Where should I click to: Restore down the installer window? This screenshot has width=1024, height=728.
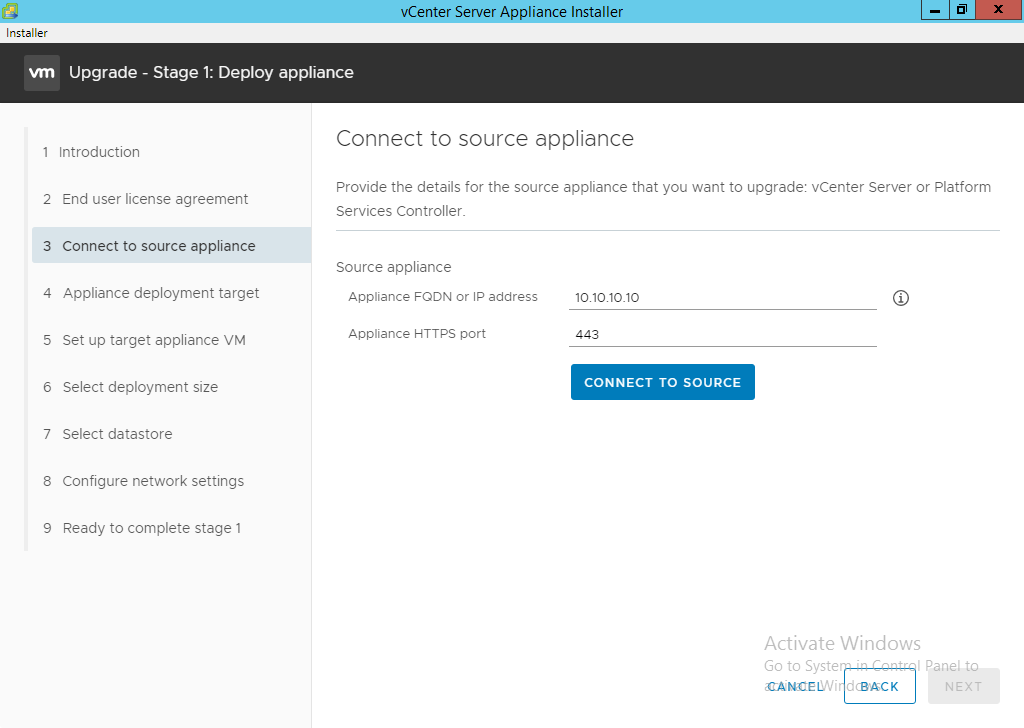coord(961,10)
